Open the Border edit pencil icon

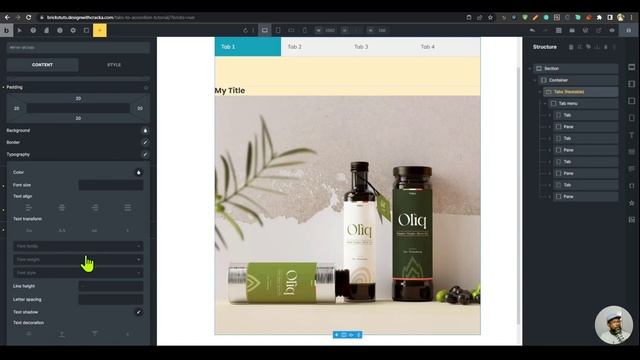point(145,142)
